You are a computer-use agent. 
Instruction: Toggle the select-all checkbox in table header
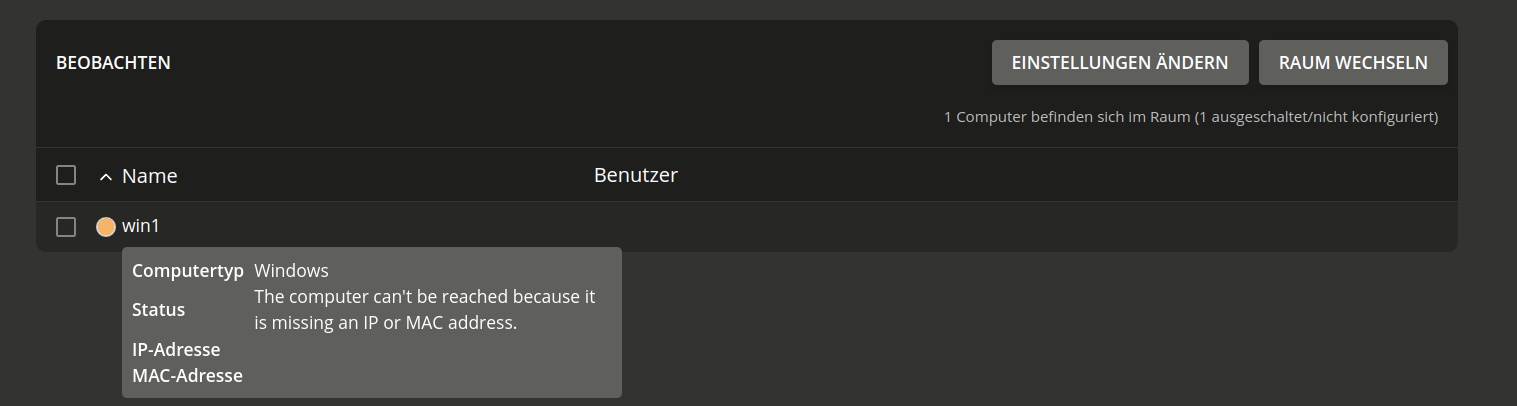(66, 175)
